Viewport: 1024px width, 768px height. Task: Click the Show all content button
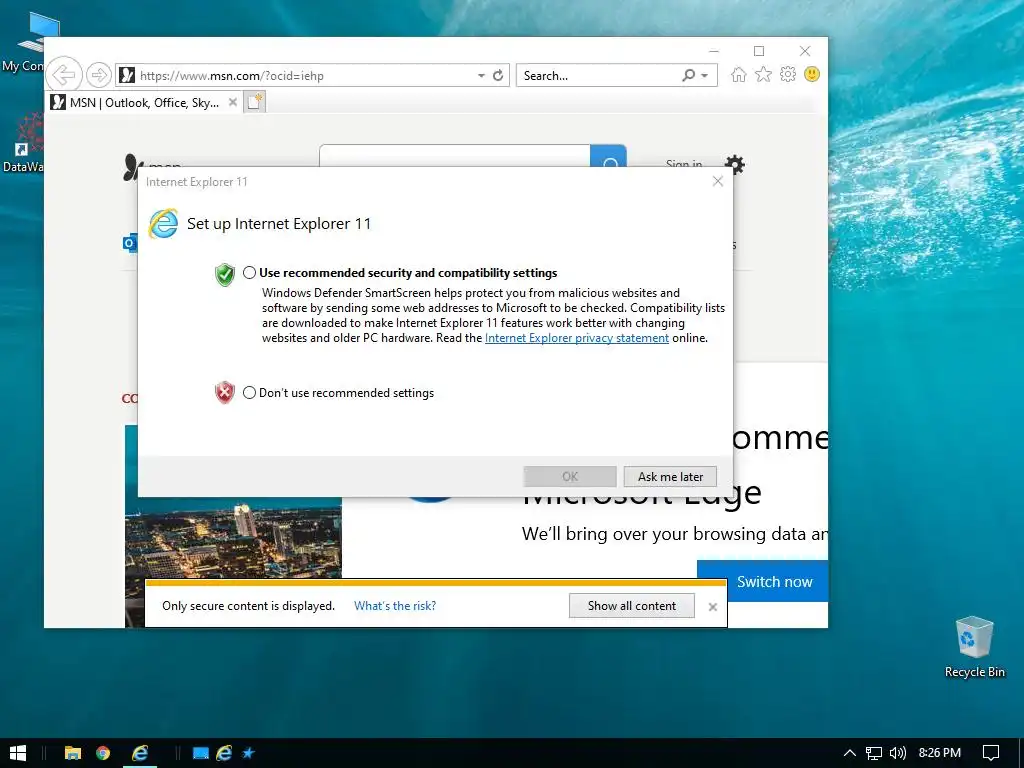pyautogui.click(x=632, y=605)
